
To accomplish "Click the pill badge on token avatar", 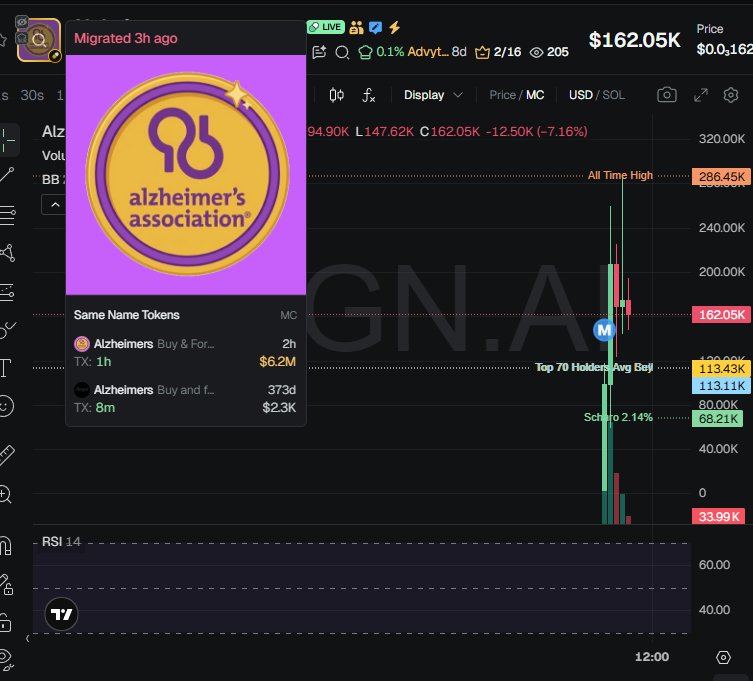I will [55, 56].
